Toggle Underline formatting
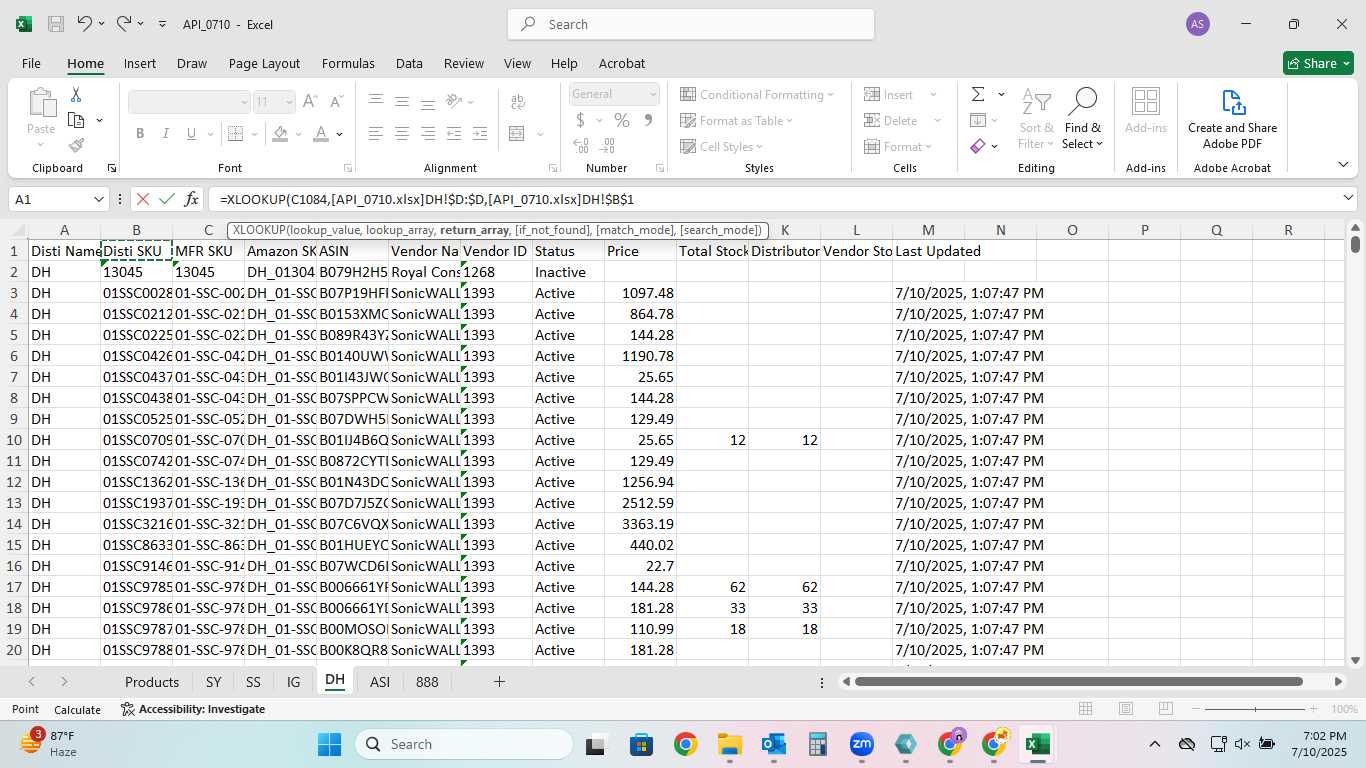 pyautogui.click(x=191, y=133)
